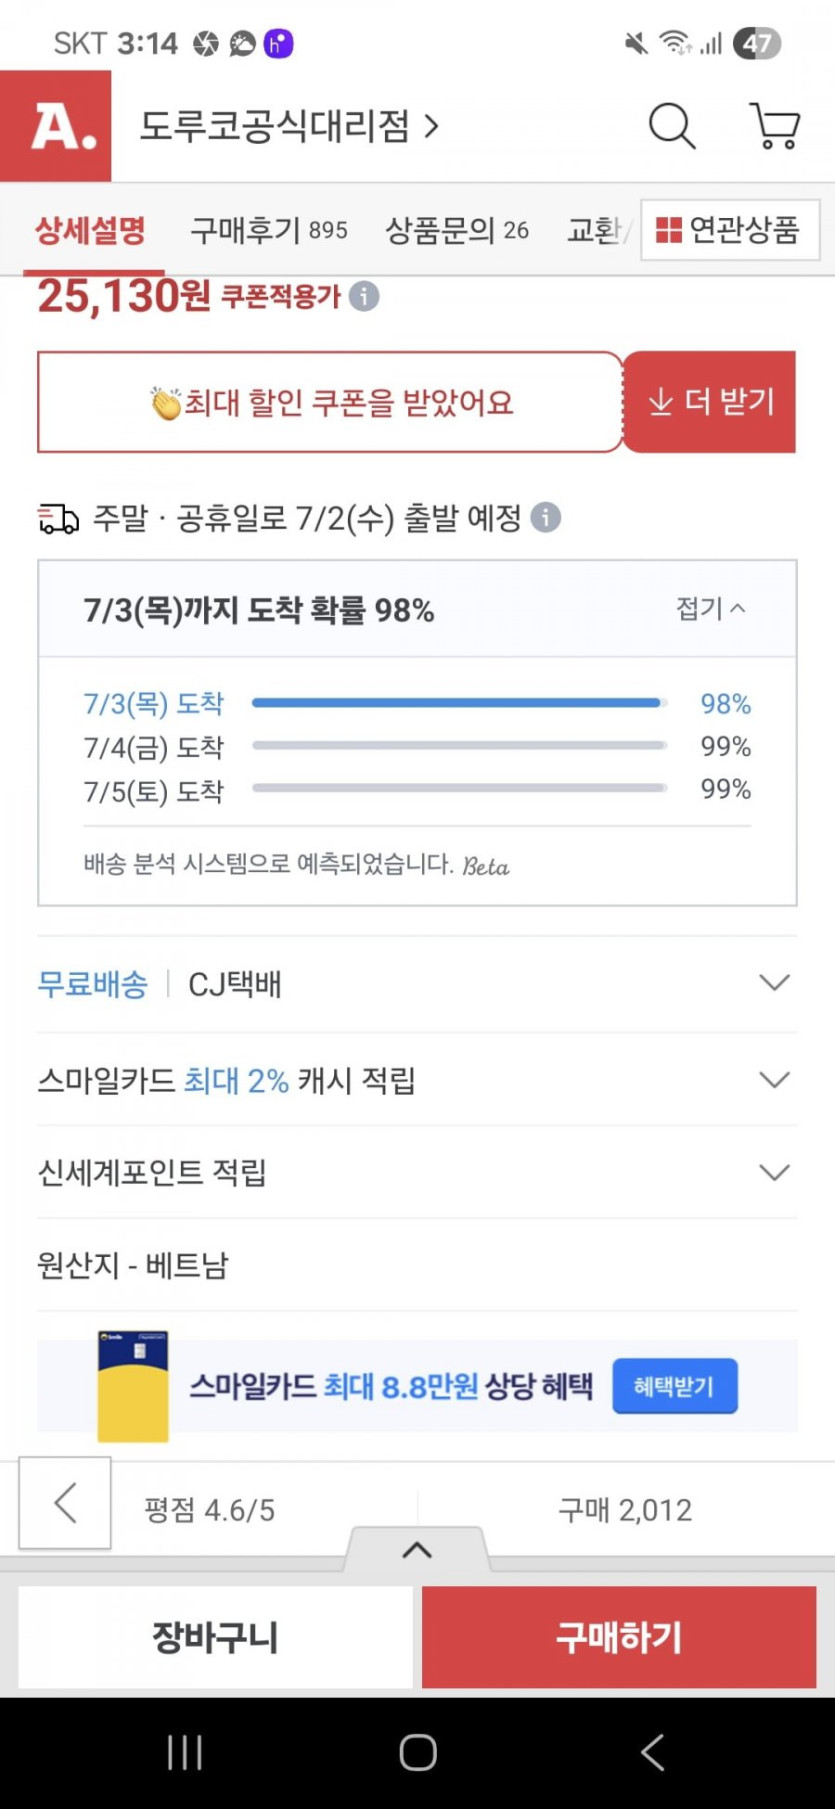The image size is (835, 1809).
Task: Click the 7/3(목) arrival probability bar
Action: tap(458, 703)
